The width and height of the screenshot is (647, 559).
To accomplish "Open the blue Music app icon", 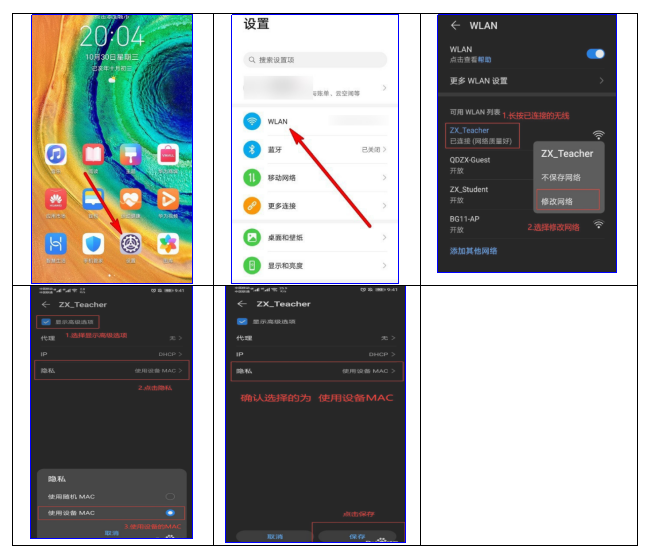I will [57, 155].
